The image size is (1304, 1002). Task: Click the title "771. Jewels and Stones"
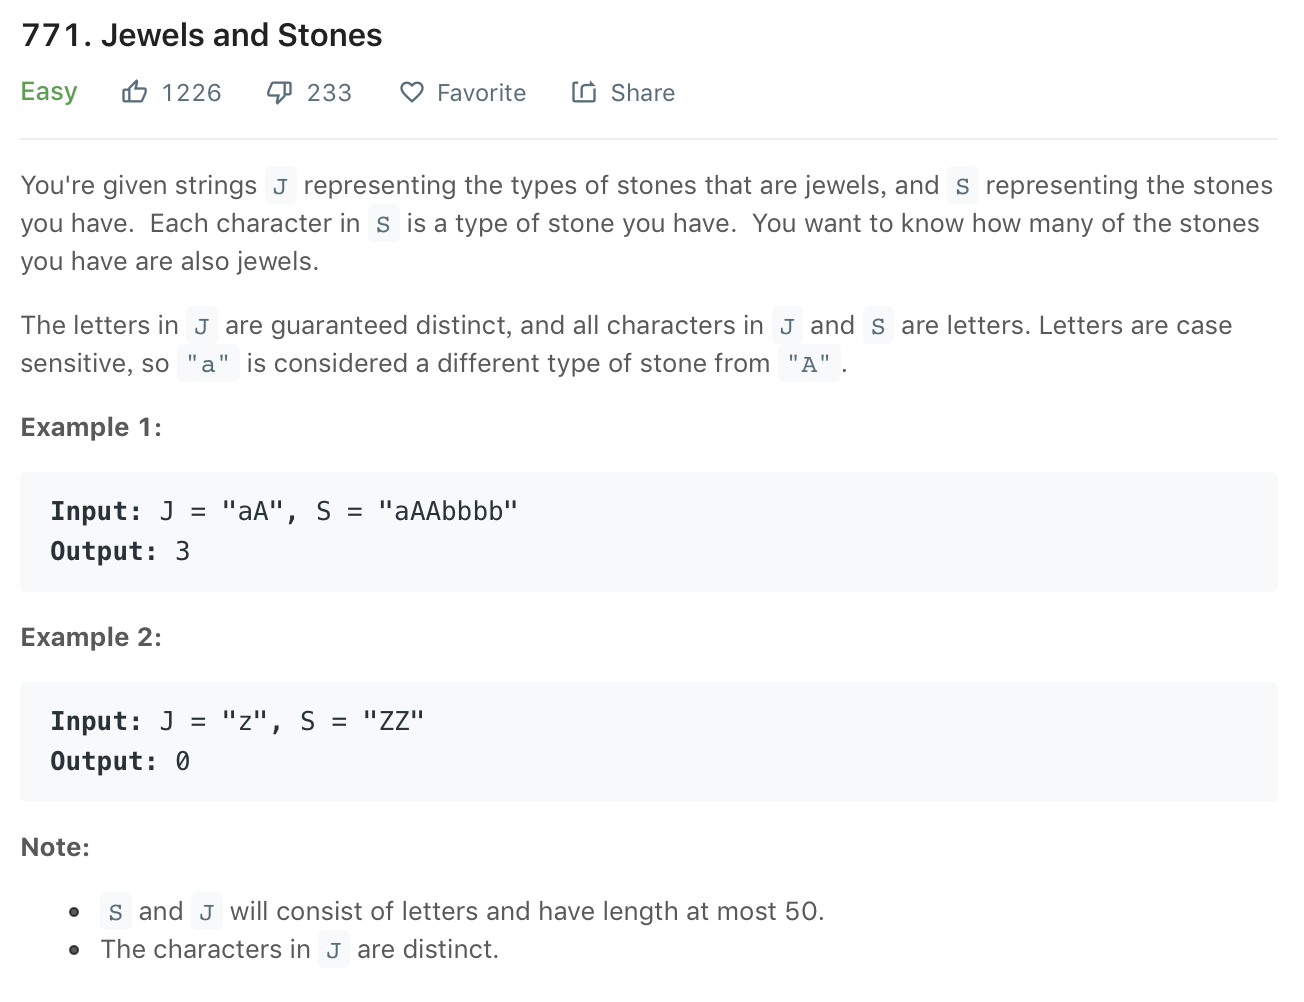point(202,36)
